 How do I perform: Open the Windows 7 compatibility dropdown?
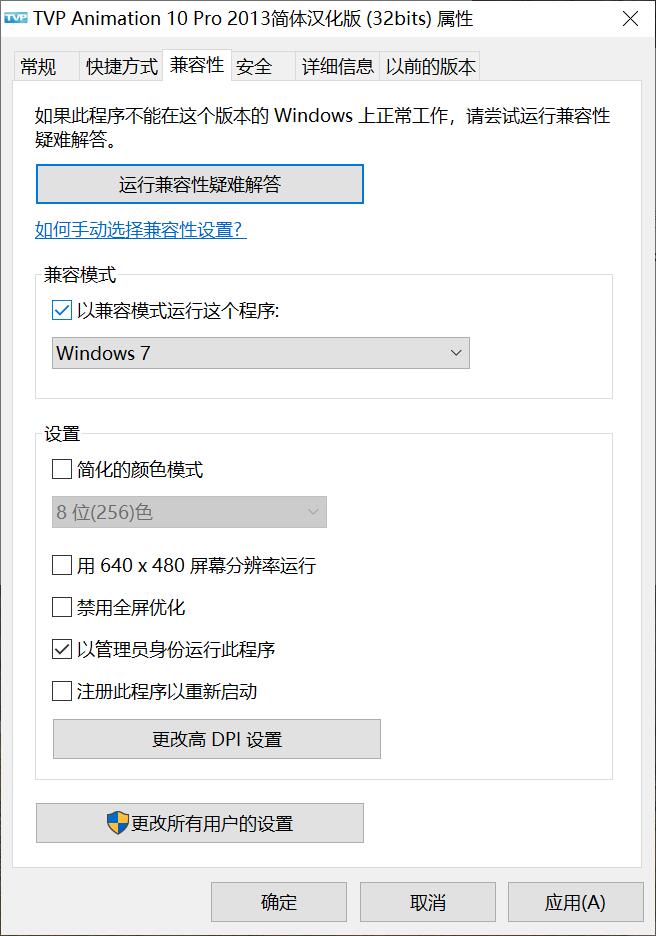tap(260, 353)
